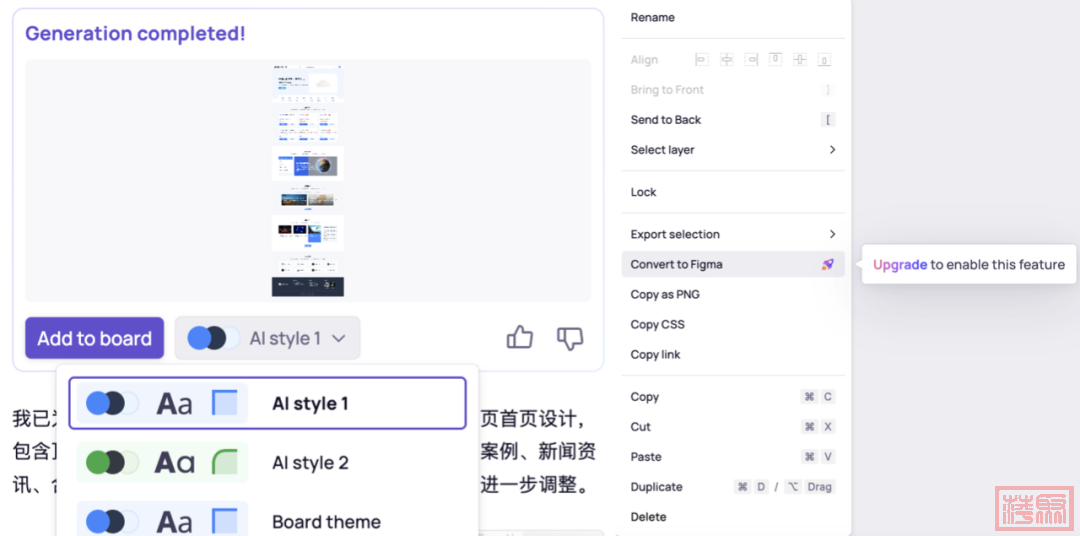Click the Upgrade link in the tooltip
This screenshot has height=536, width=1080.
pos(899,265)
